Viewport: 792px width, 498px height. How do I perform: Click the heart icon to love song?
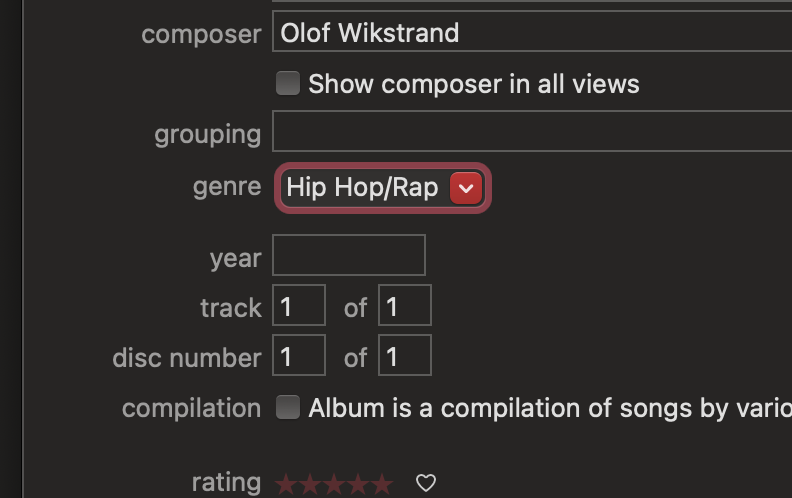[x=426, y=483]
